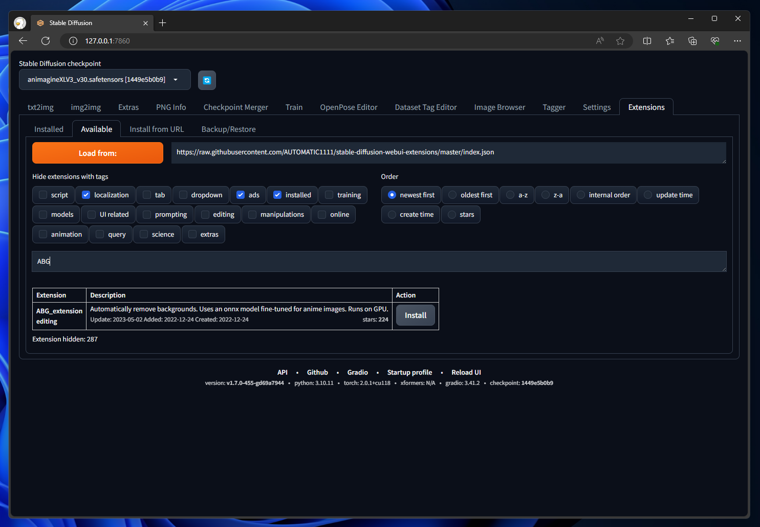Image resolution: width=760 pixels, height=527 pixels.
Task: Check the extras tag checkbox
Action: [x=192, y=234]
